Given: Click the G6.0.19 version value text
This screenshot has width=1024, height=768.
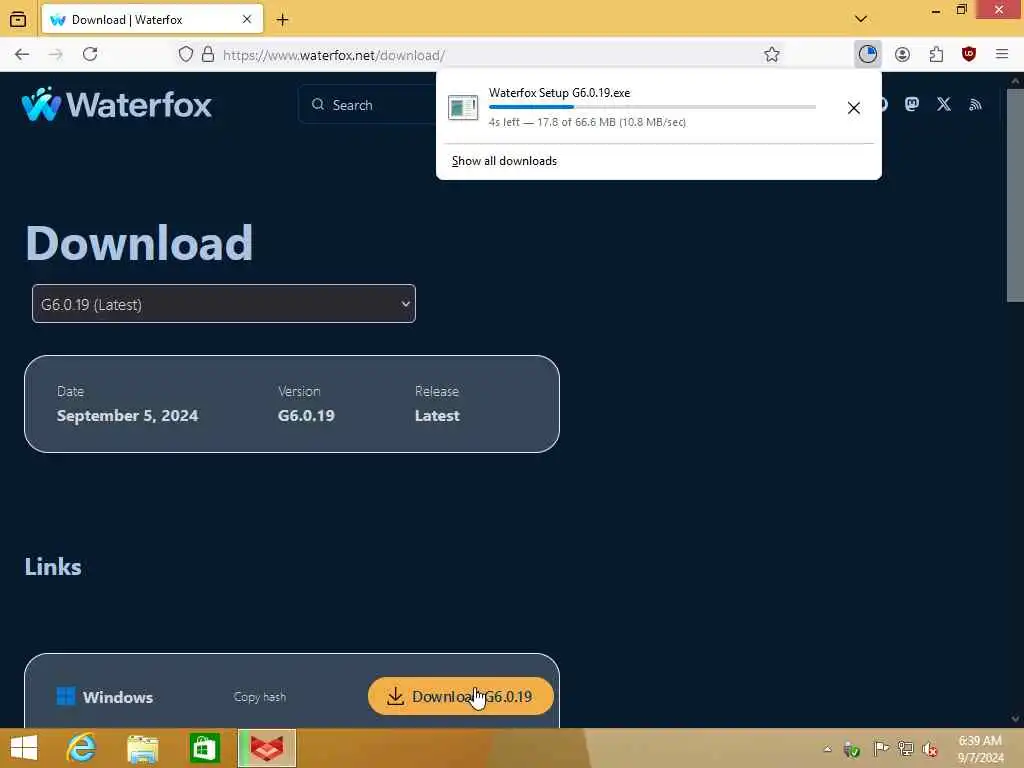Looking at the screenshot, I should (x=306, y=415).
